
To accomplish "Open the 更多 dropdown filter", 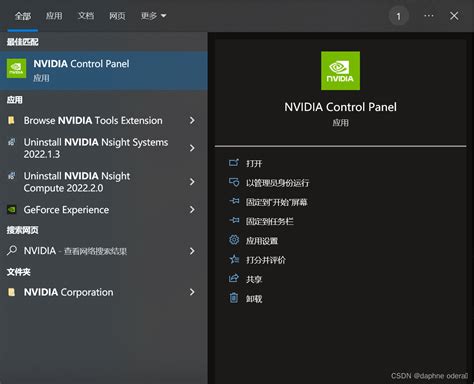I will pos(153,16).
